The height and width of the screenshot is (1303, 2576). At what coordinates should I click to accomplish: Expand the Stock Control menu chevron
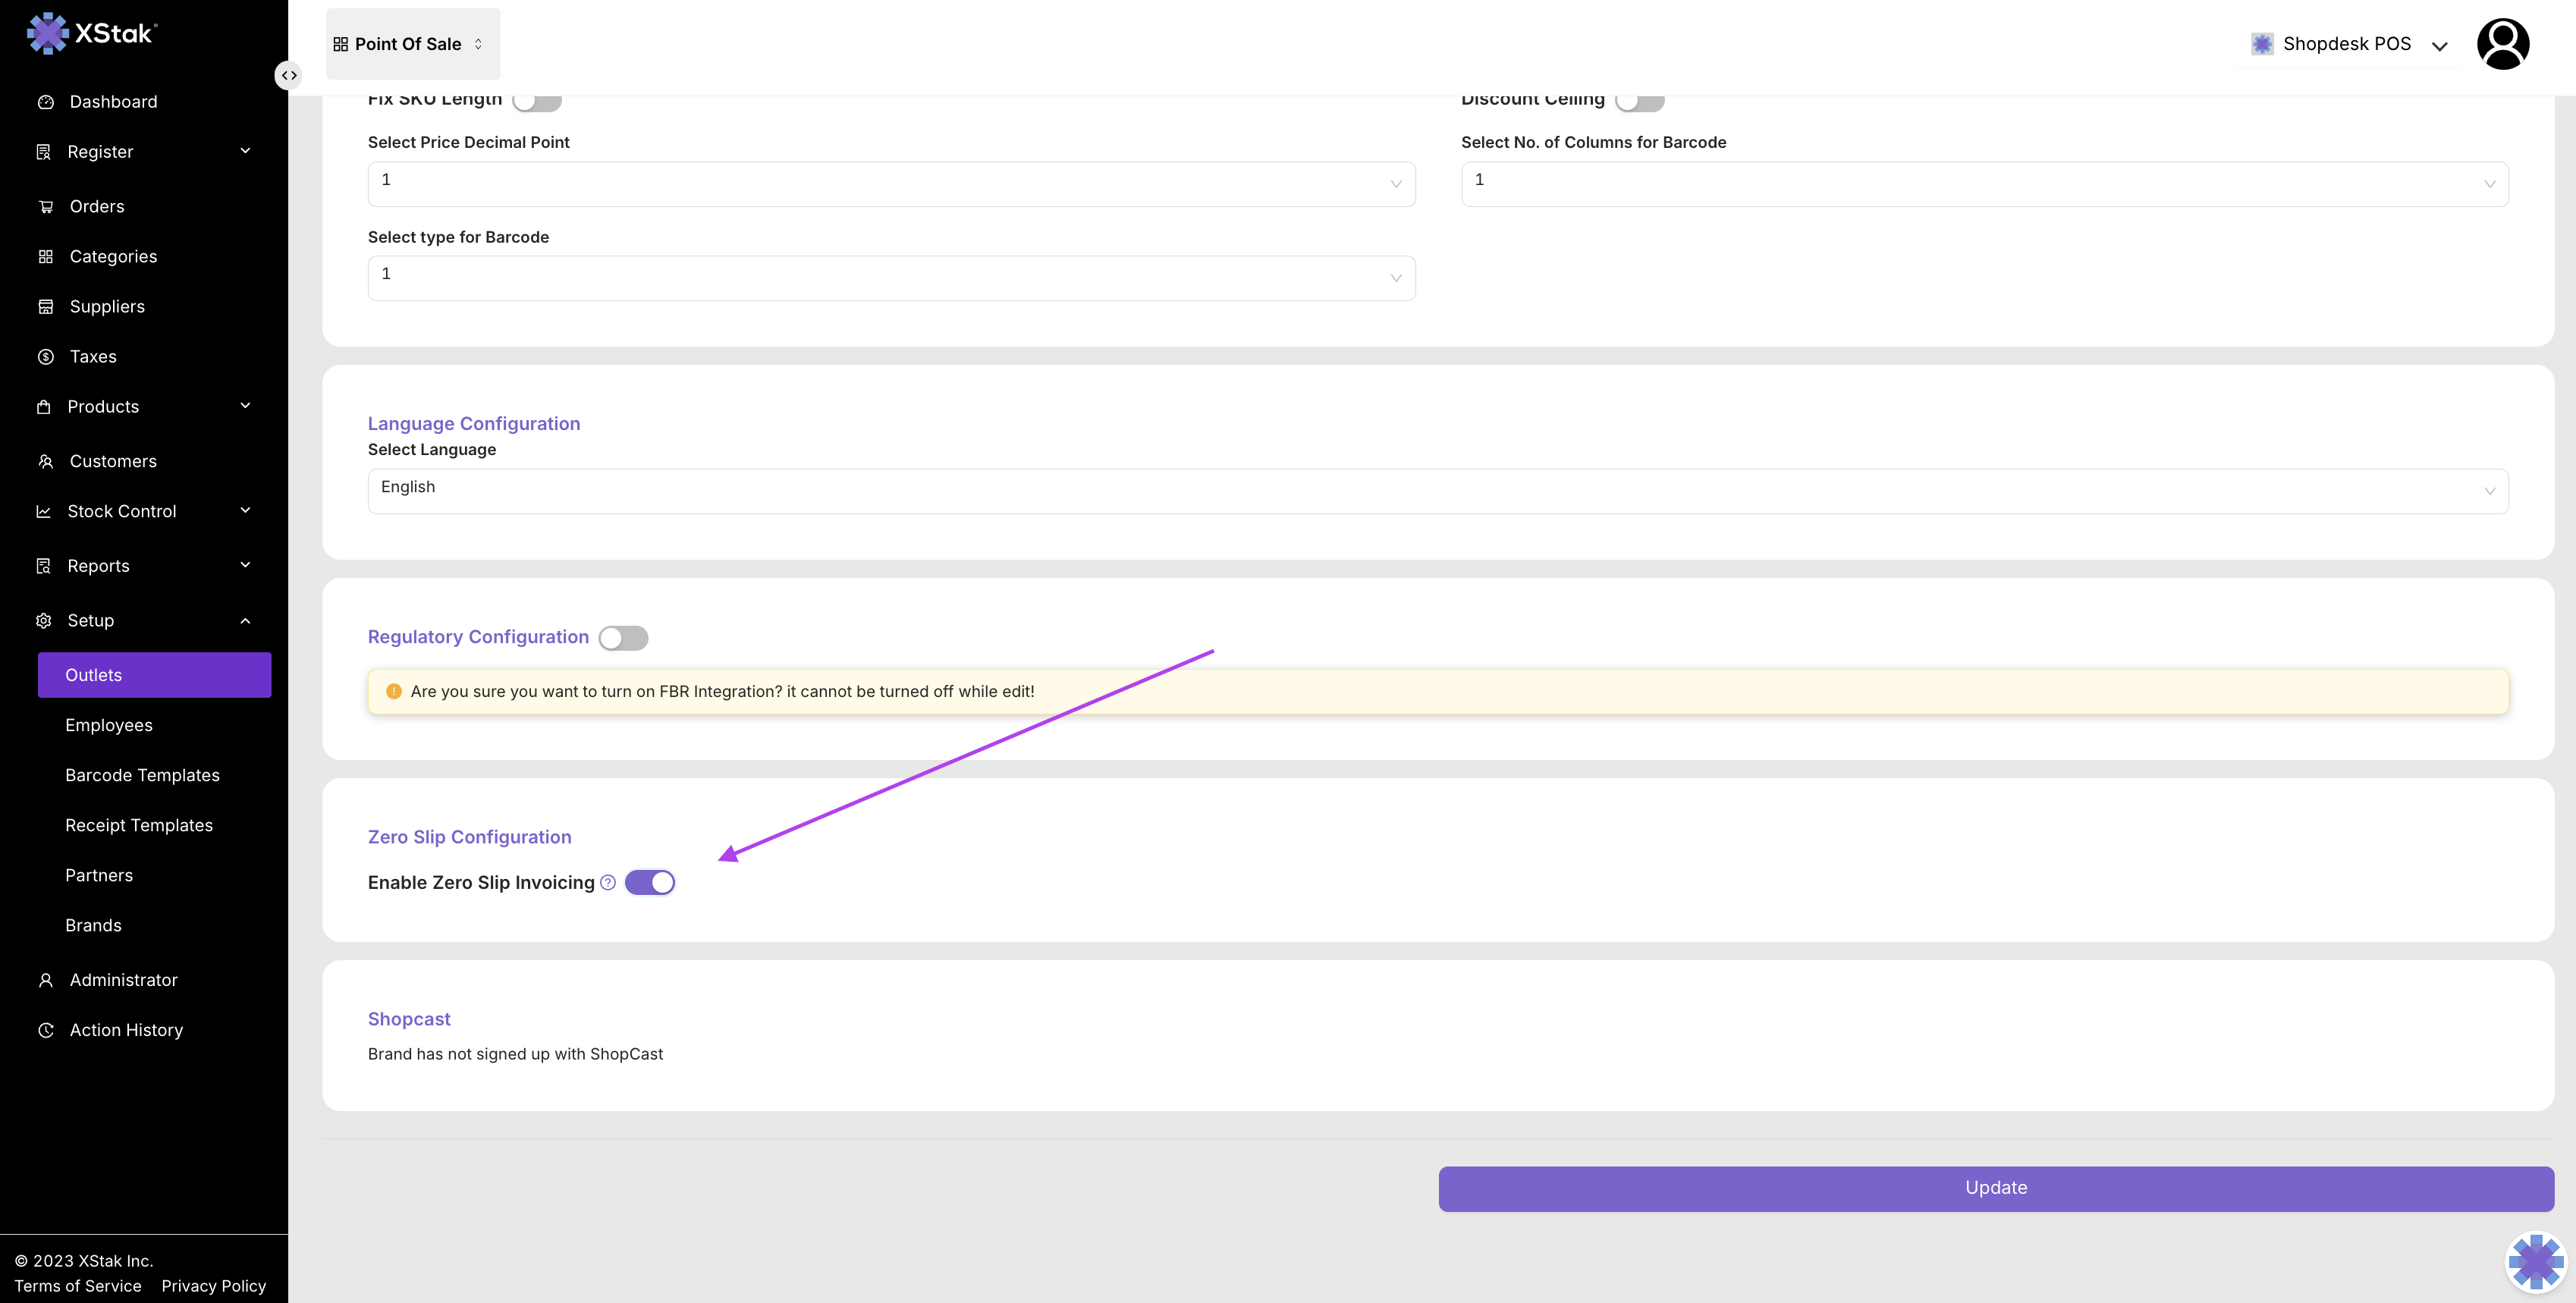[x=245, y=511]
